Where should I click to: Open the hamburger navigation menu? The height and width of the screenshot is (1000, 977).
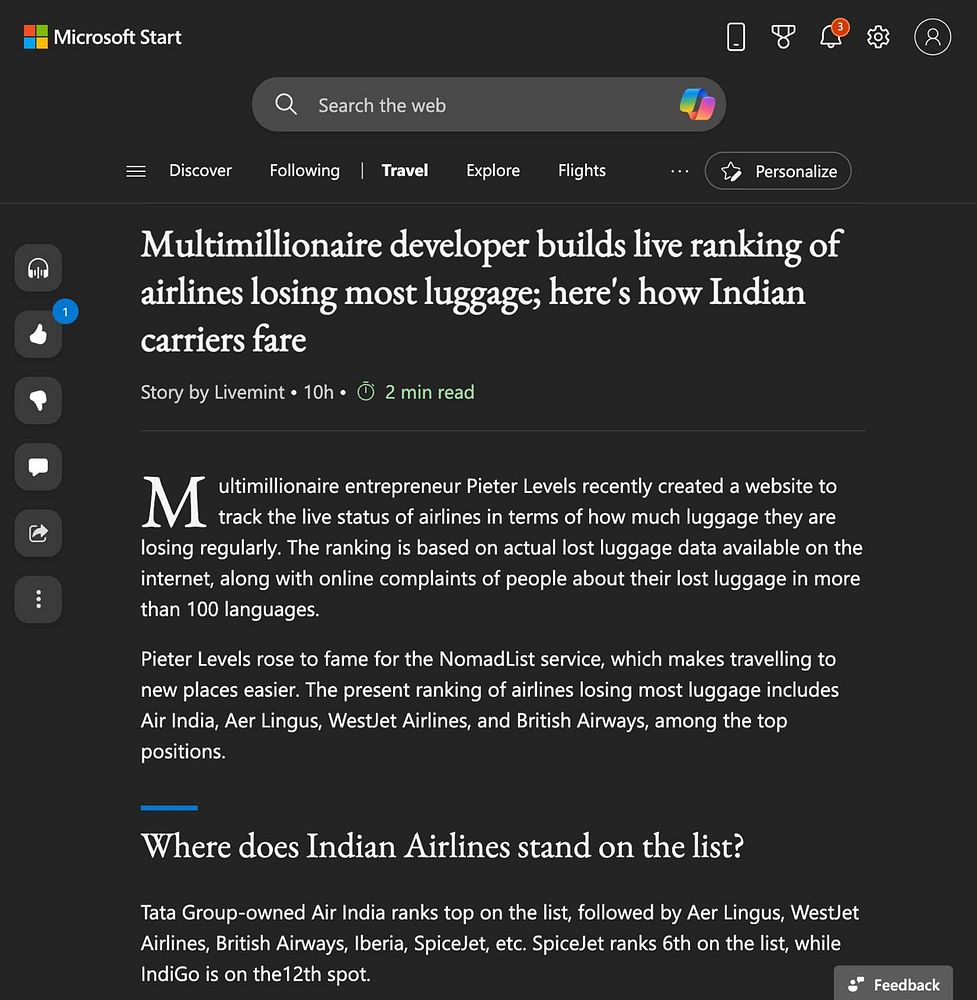coord(136,171)
